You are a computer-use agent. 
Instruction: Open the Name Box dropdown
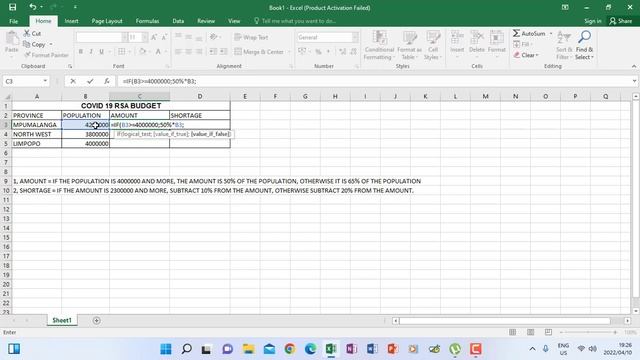(45, 81)
